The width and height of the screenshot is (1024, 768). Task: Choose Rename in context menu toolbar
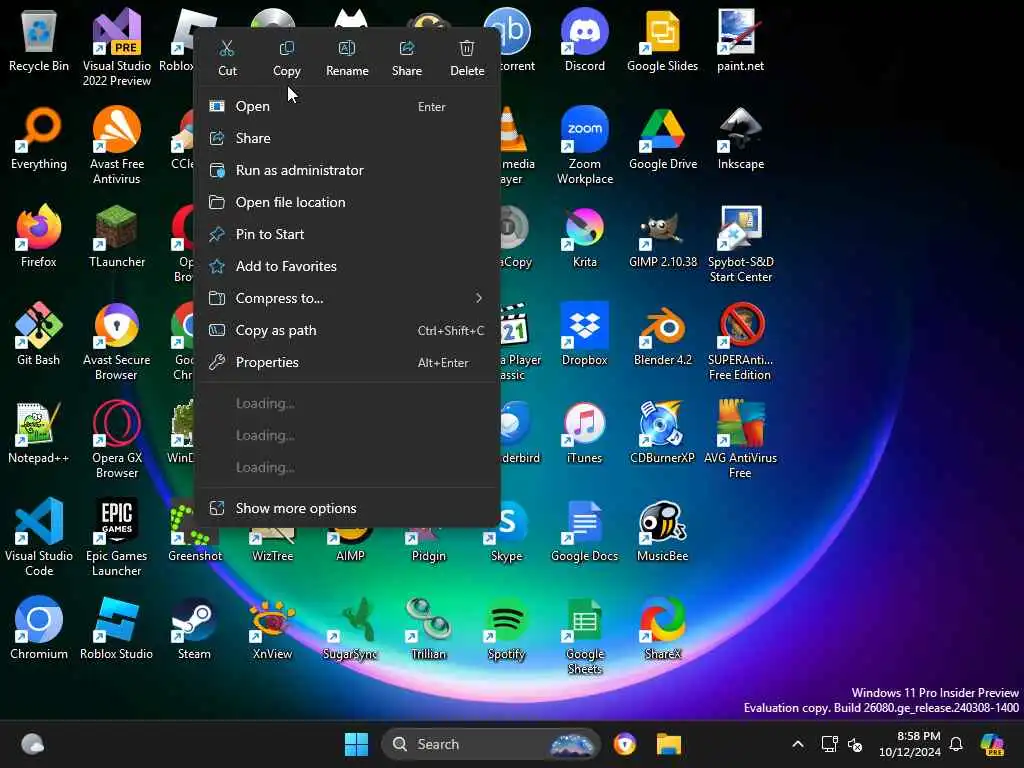click(347, 58)
